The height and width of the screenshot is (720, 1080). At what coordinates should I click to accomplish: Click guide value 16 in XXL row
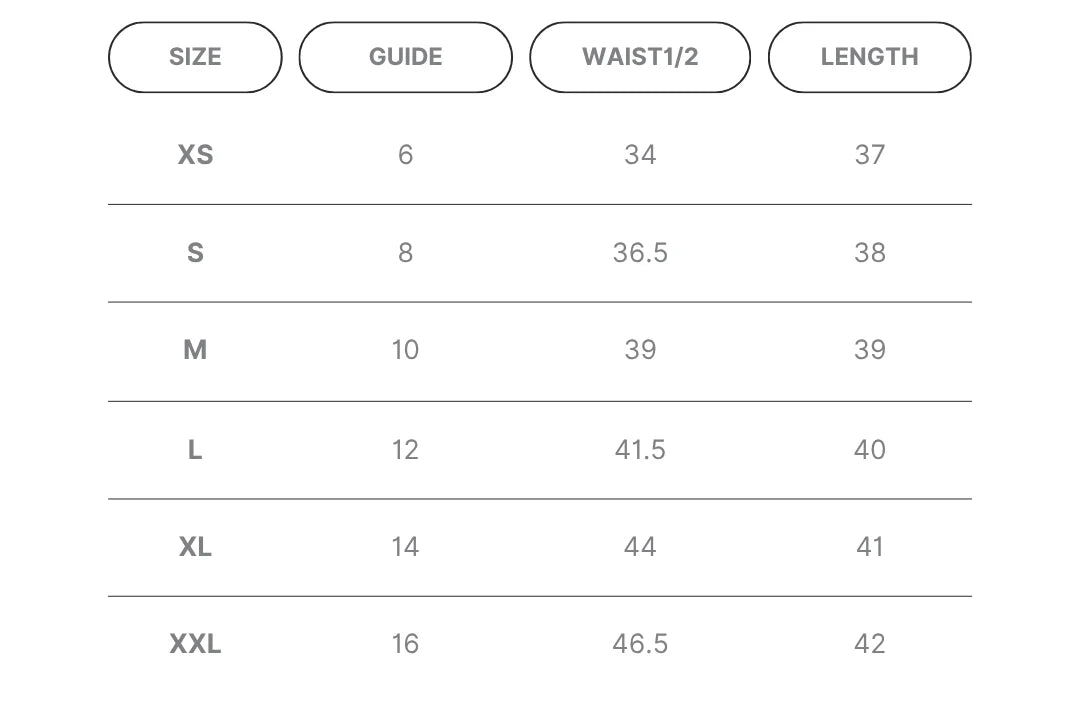tap(406, 644)
